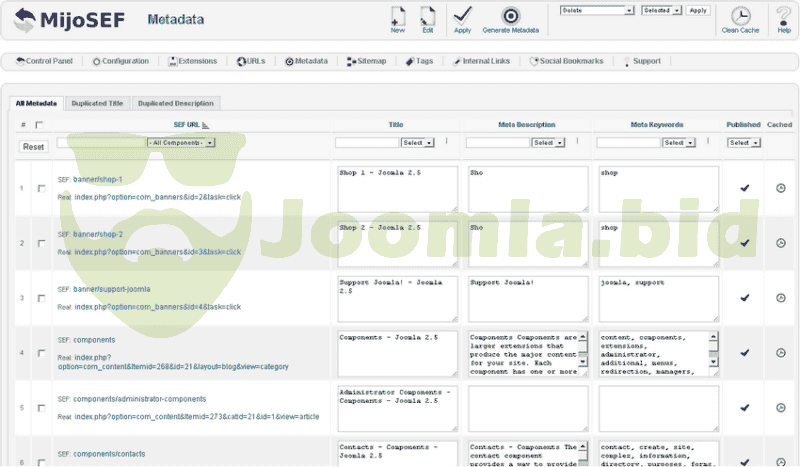Switch to the Duplicated Title tab
The image size is (800, 467).
[x=98, y=103]
